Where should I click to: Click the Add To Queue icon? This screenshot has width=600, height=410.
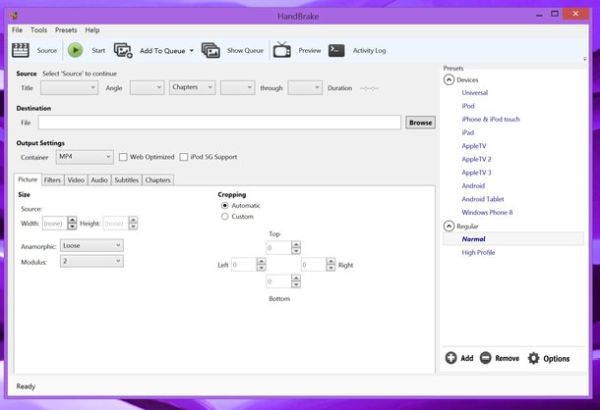123,51
